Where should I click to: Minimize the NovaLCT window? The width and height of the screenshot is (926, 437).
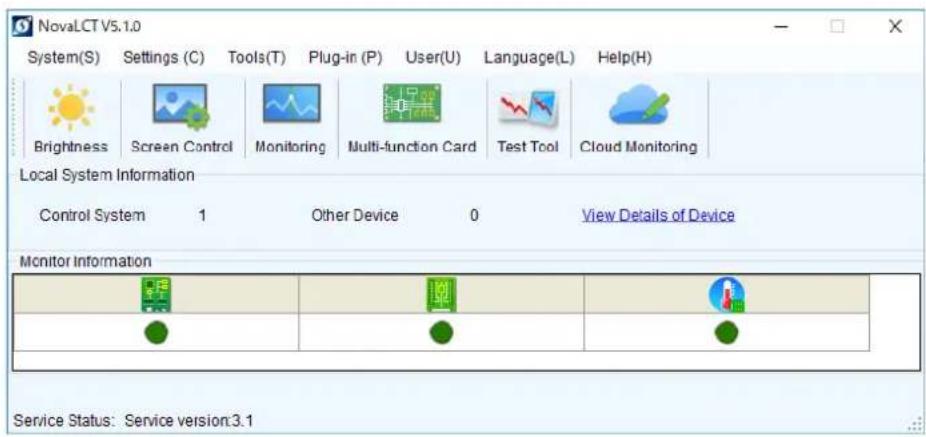point(782,27)
